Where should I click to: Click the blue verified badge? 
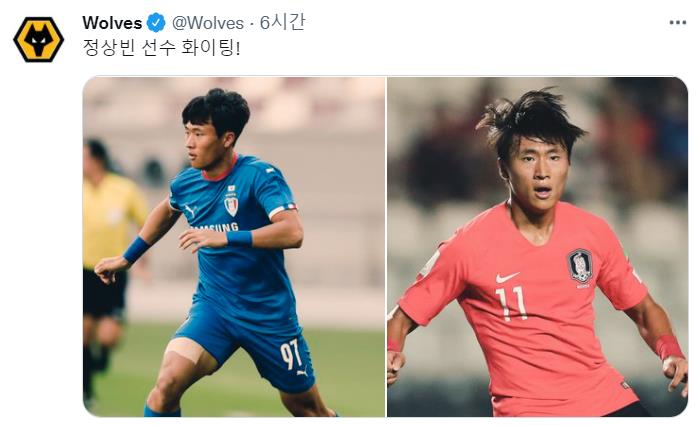pyautogui.click(x=156, y=23)
